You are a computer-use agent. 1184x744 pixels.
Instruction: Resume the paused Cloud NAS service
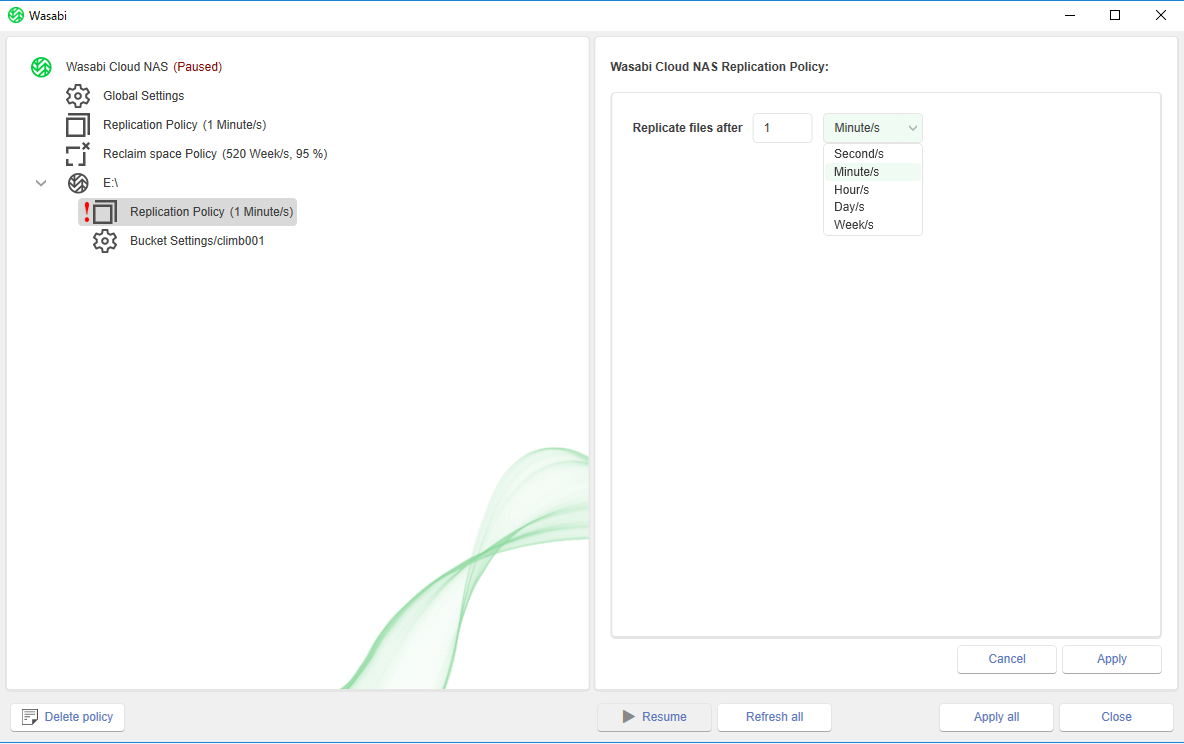654,718
